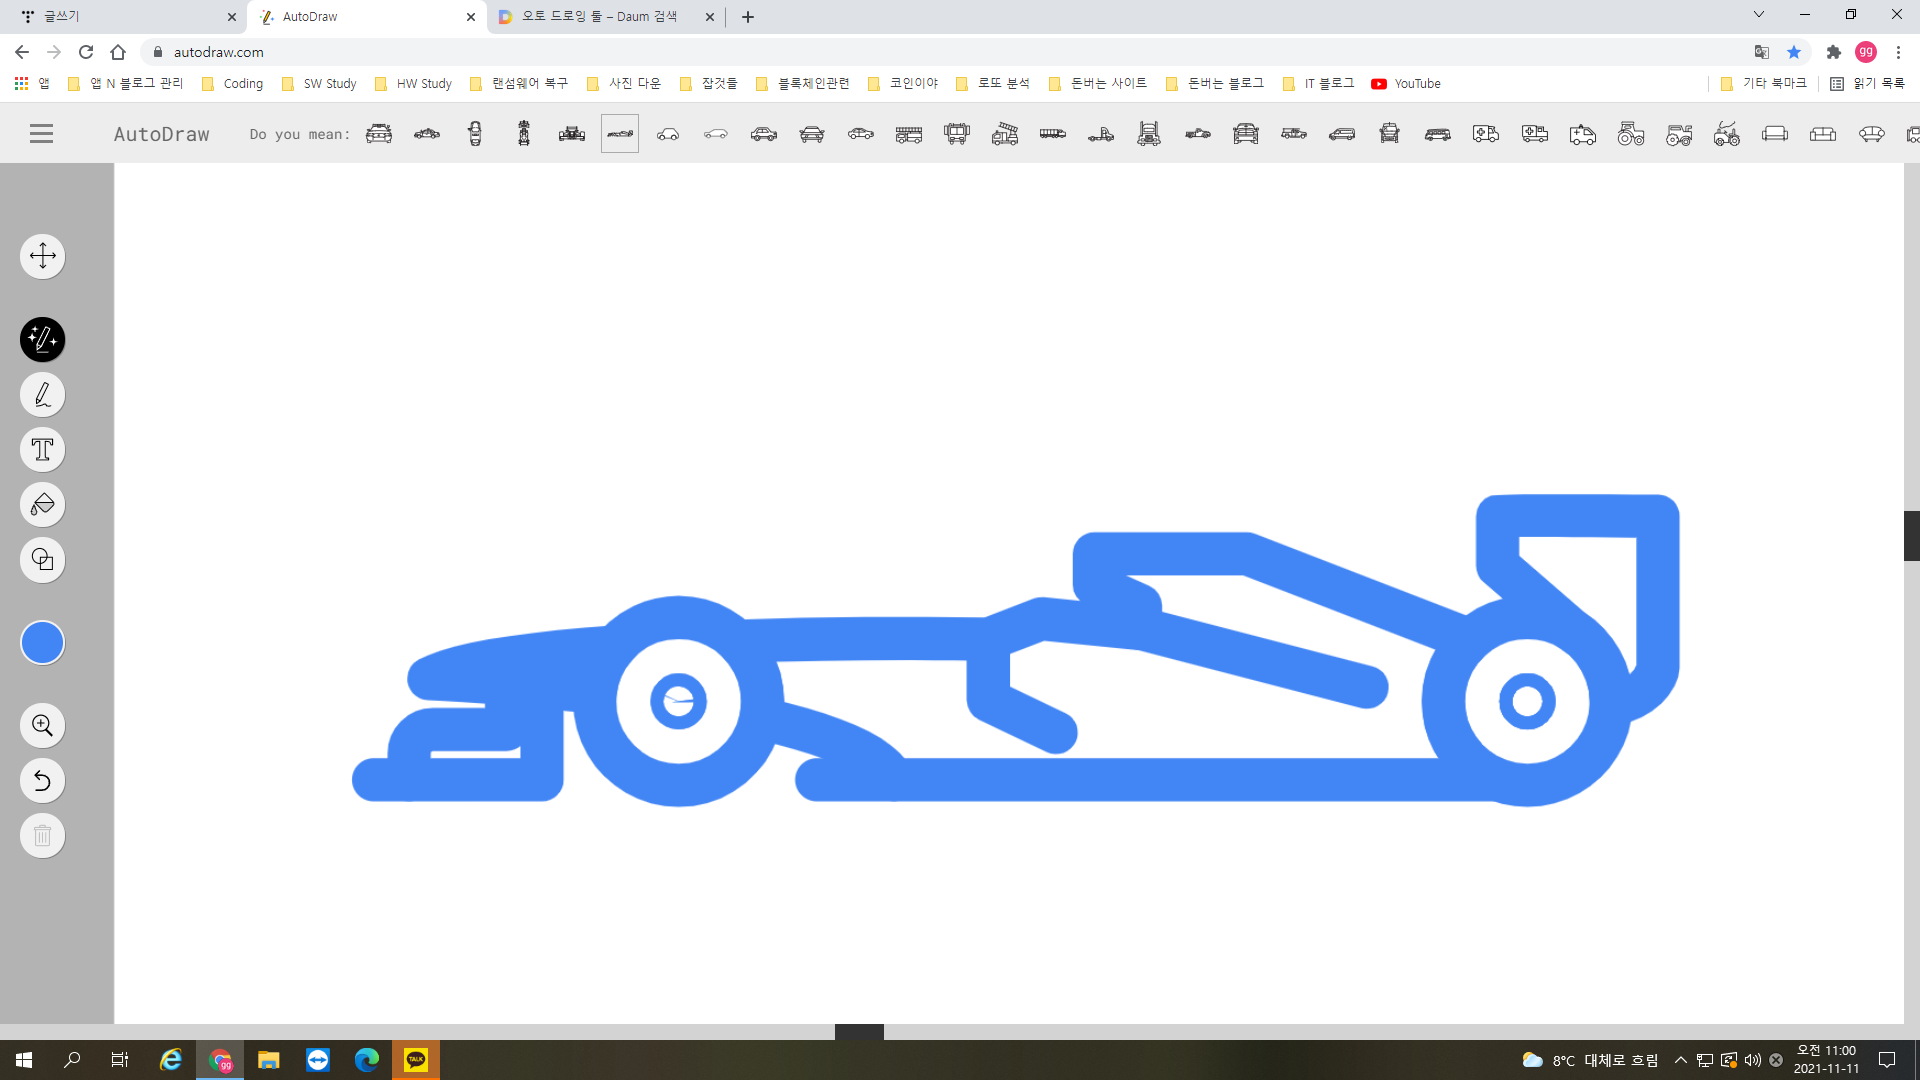
Task: Pick the first car suggestion
Action: [x=379, y=134]
